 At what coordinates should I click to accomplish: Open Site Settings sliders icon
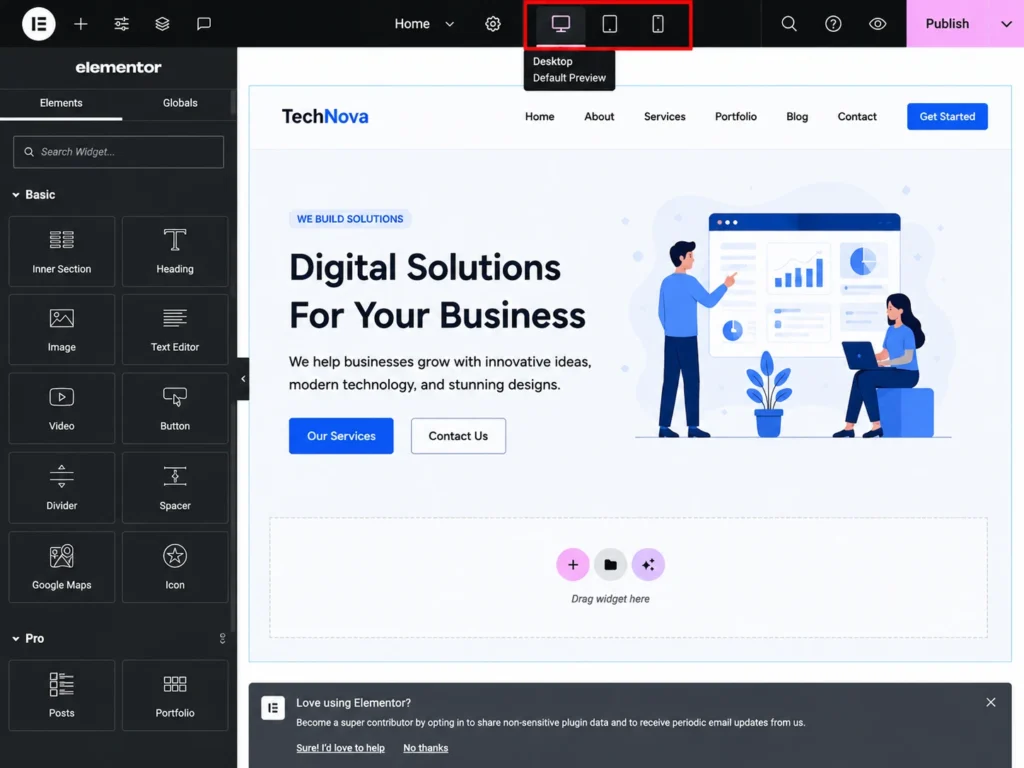pos(121,24)
